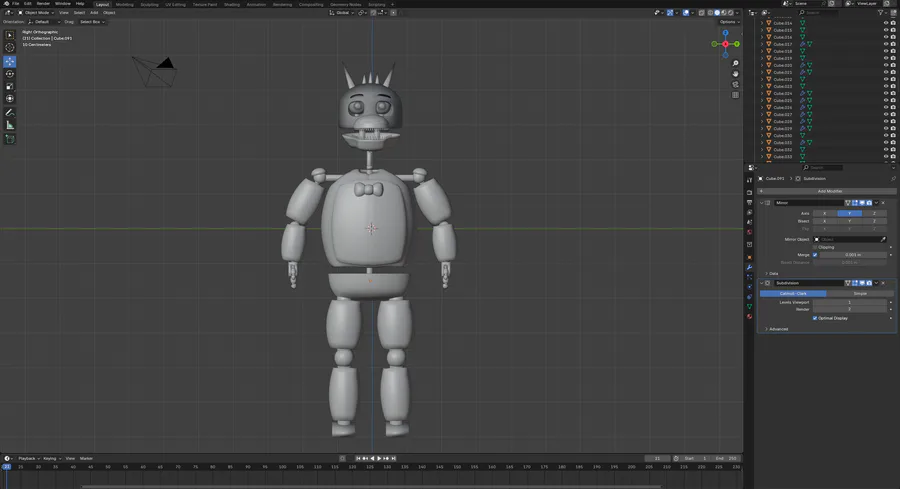Open the Render menu

[x=43, y=3]
